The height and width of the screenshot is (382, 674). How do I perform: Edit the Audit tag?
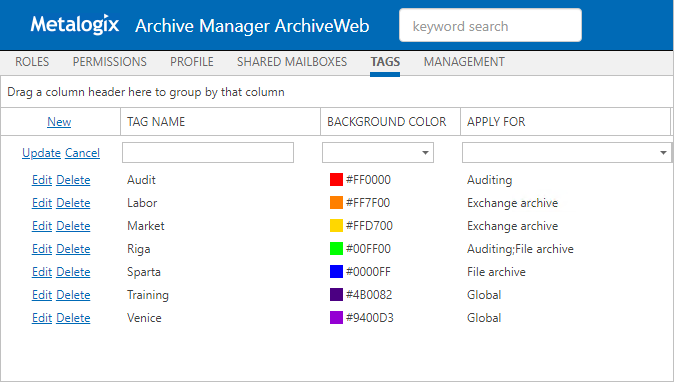pos(42,180)
